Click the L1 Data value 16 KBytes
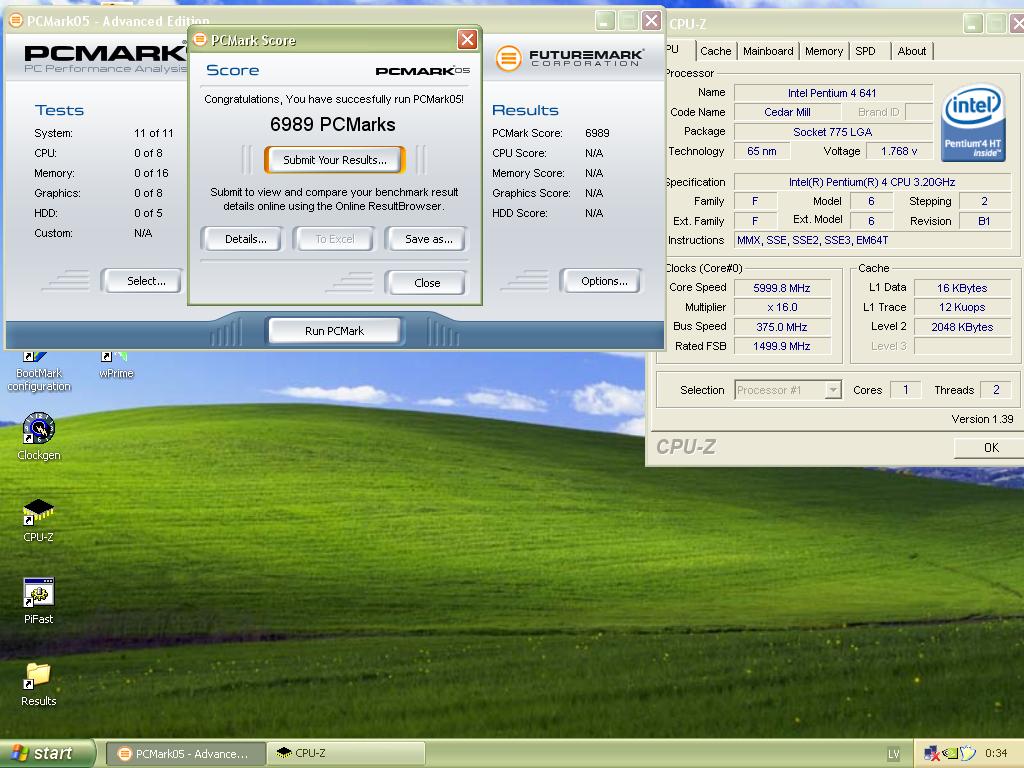 pyautogui.click(x=962, y=288)
